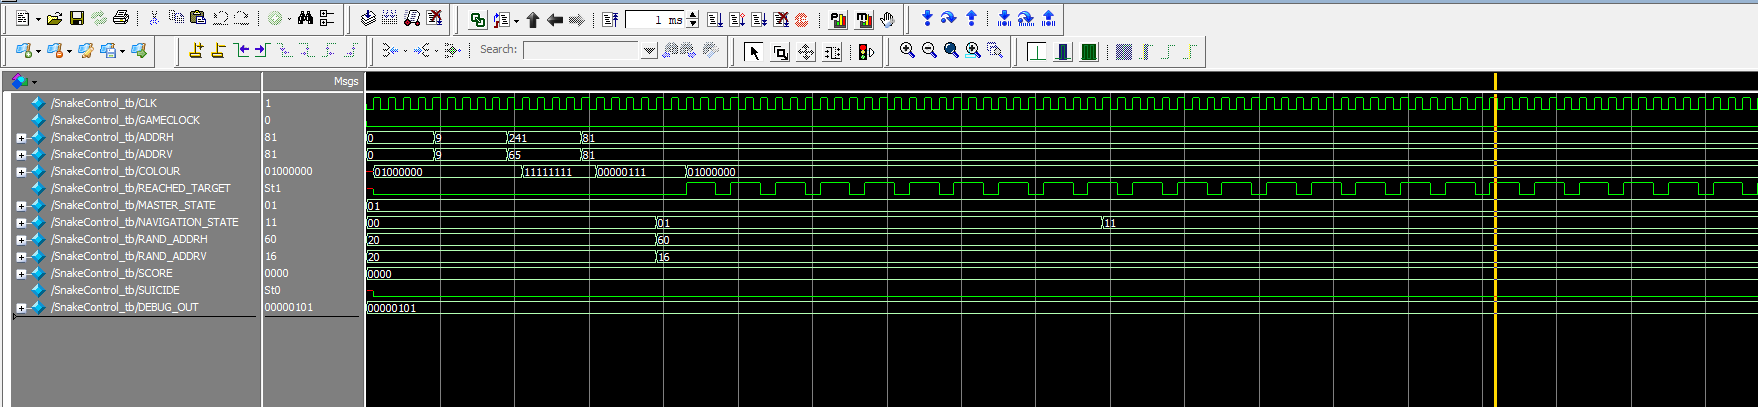The height and width of the screenshot is (407, 1758).
Task: Click the Msgs column header
Action: (x=313, y=81)
